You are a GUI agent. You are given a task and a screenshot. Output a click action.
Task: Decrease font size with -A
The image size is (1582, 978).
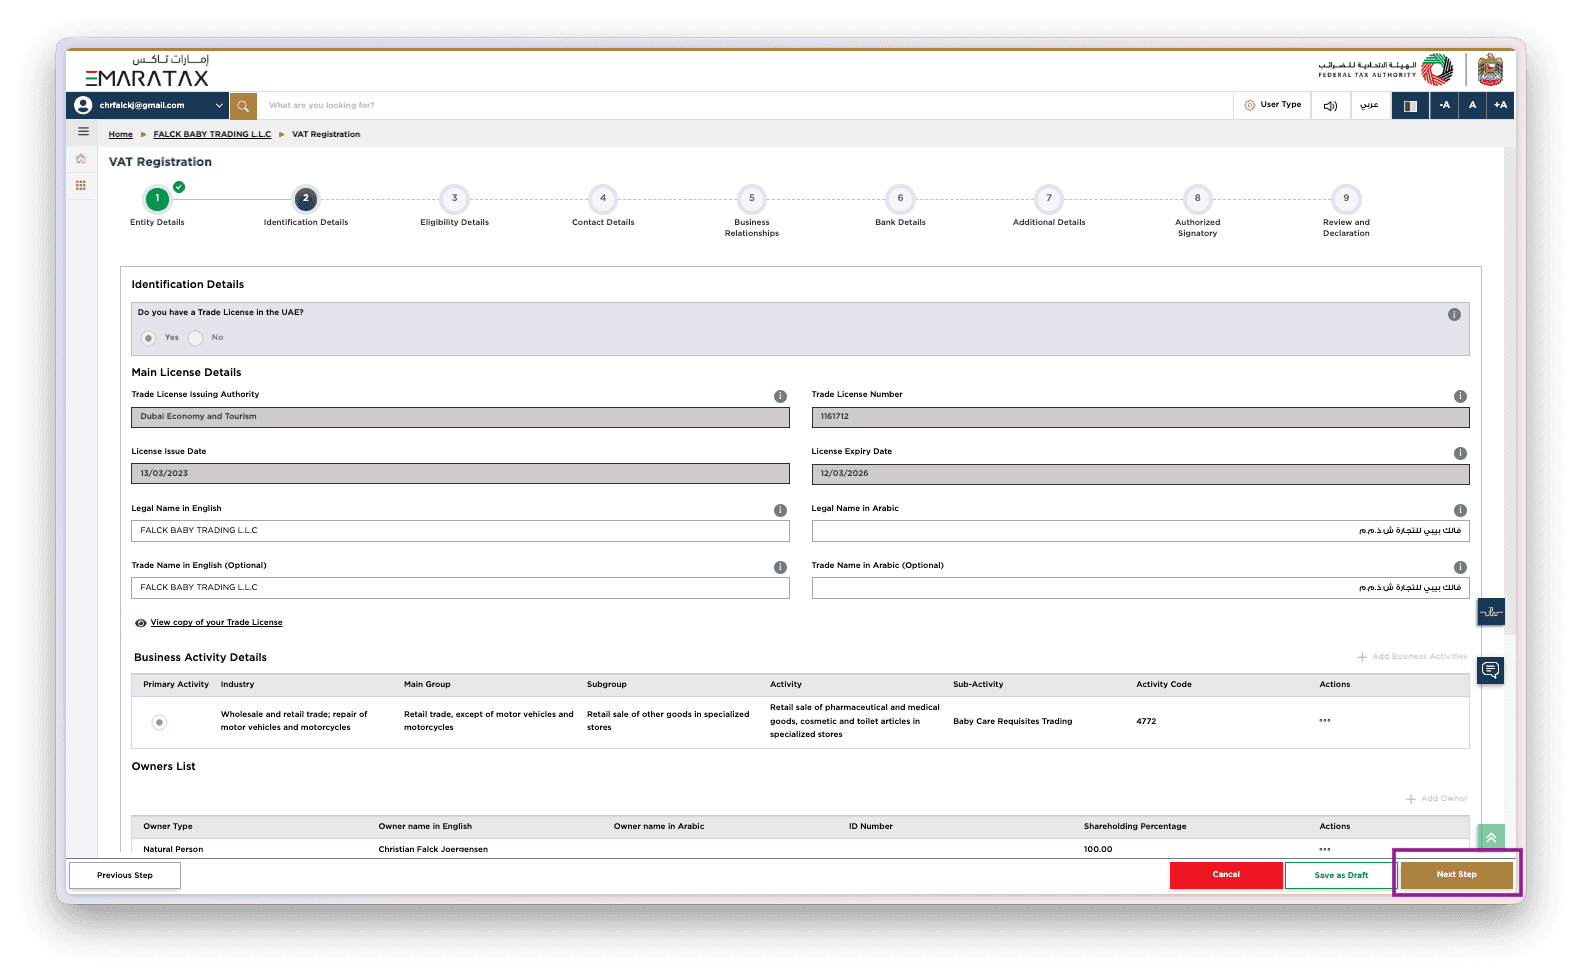pyautogui.click(x=1444, y=105)
